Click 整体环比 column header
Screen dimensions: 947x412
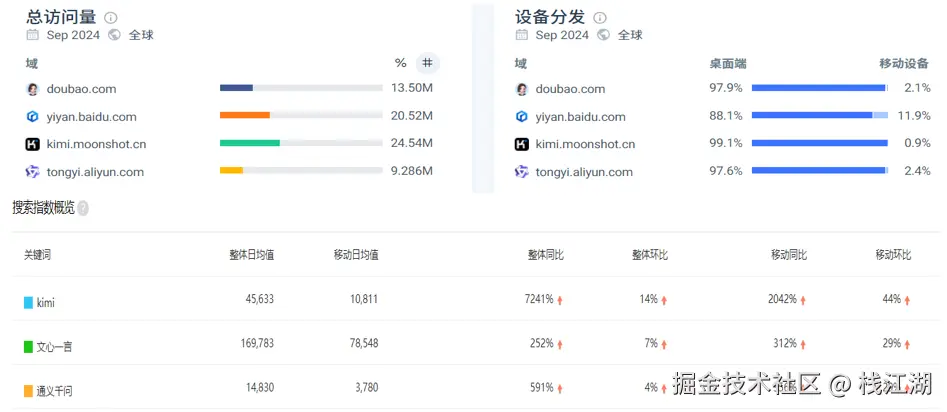tap(650, 255)
